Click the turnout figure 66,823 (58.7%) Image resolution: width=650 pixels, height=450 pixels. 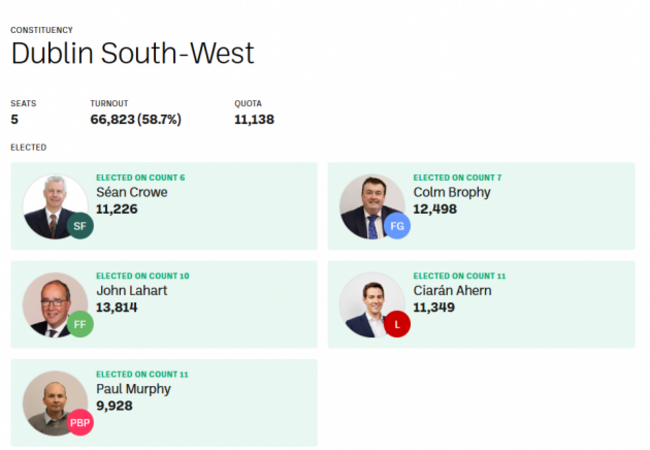(136, 119)
